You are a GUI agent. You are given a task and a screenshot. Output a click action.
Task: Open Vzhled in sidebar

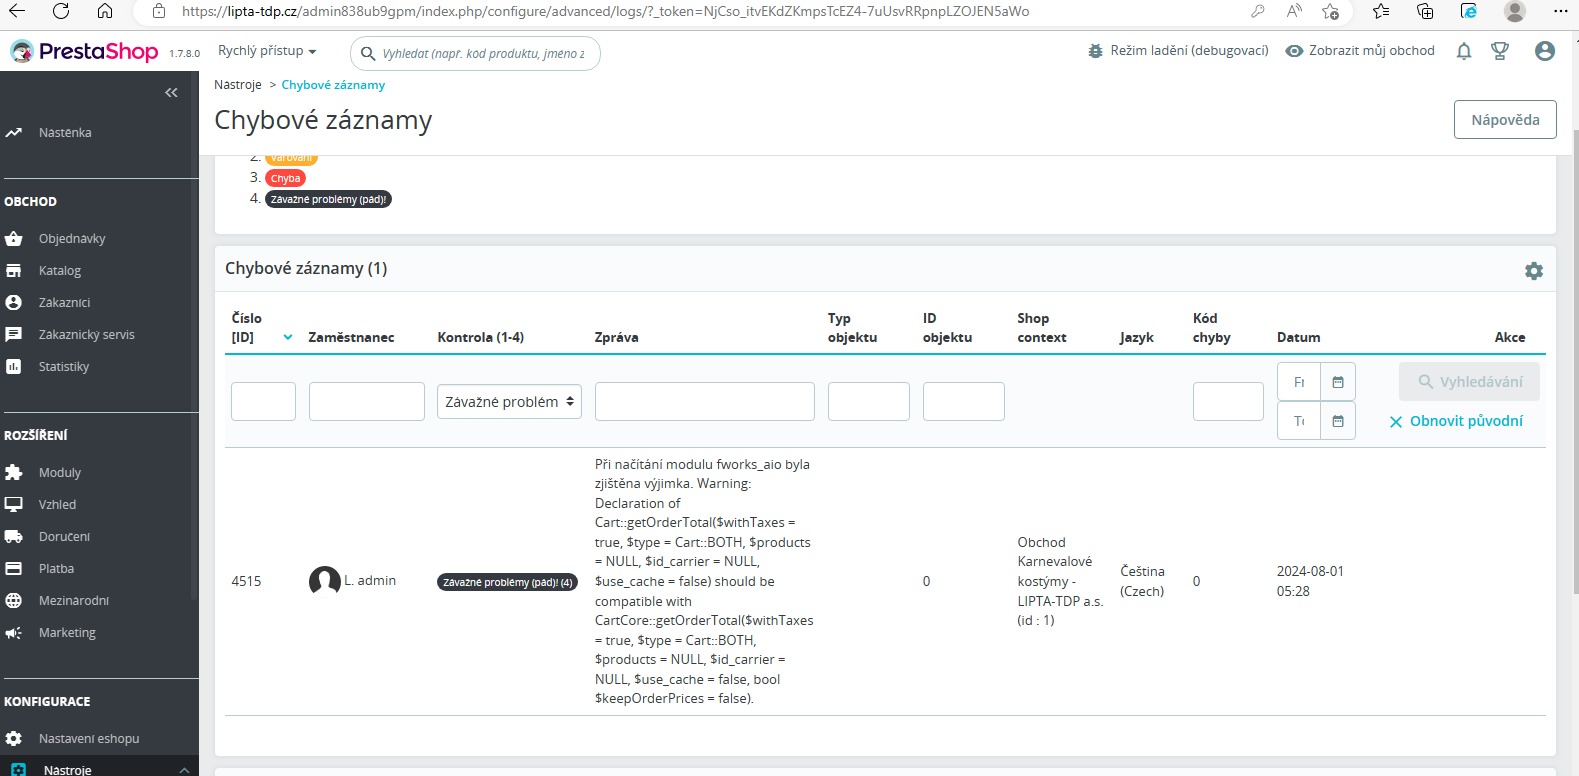57,504
